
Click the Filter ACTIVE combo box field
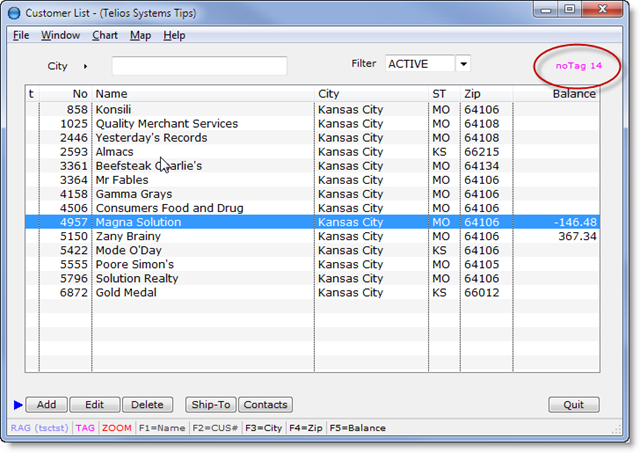(419, 64)
